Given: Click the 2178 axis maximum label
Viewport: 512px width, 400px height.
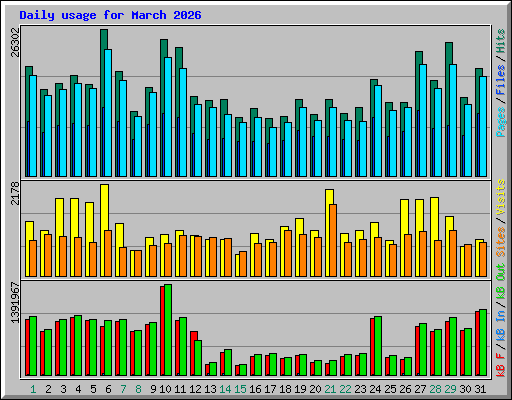Looking at the screenshot, I should [x=15, y=193].
